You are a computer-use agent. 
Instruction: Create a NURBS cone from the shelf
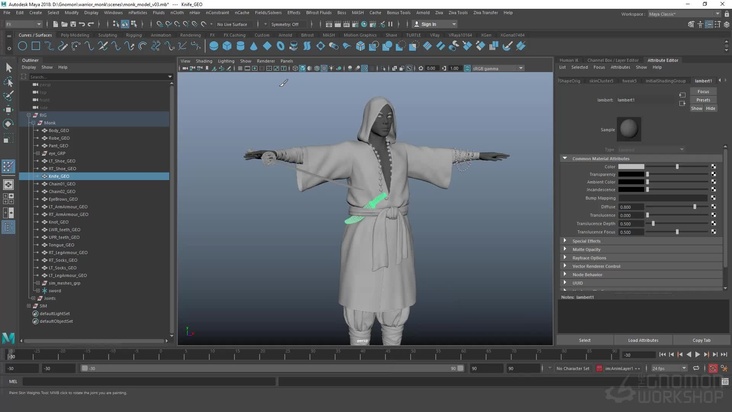(x=253, y=46)
